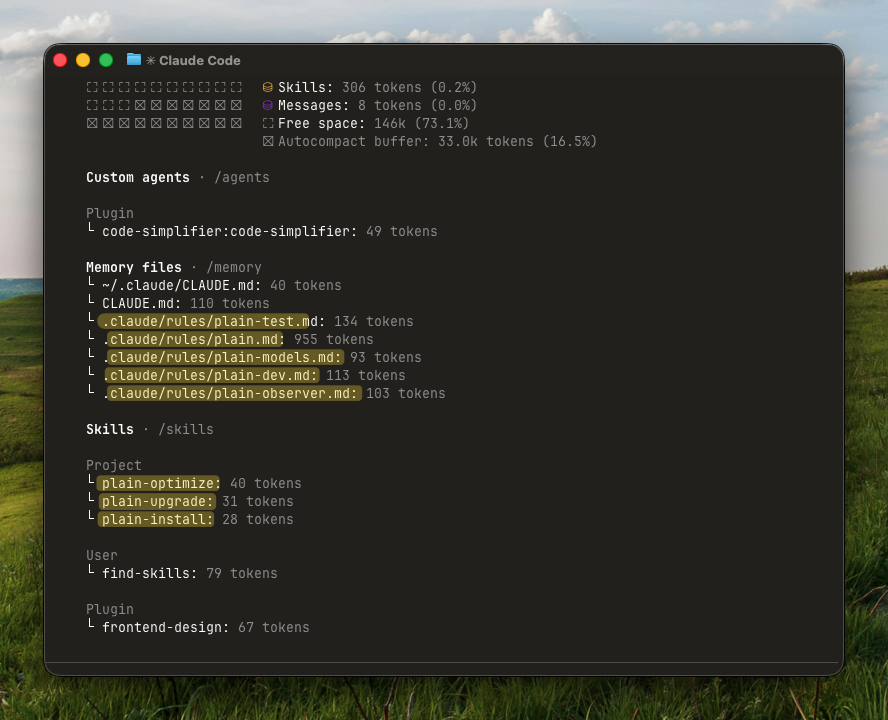Click the highlighted plain-upgrade skill
This screenshot has height=720, width=888.
coord(157,502)
